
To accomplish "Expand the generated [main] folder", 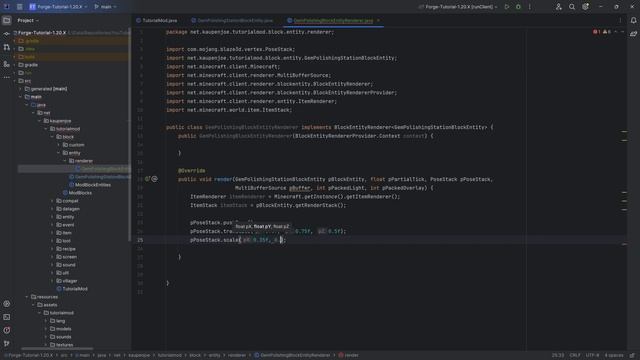I will click(21, 89).
